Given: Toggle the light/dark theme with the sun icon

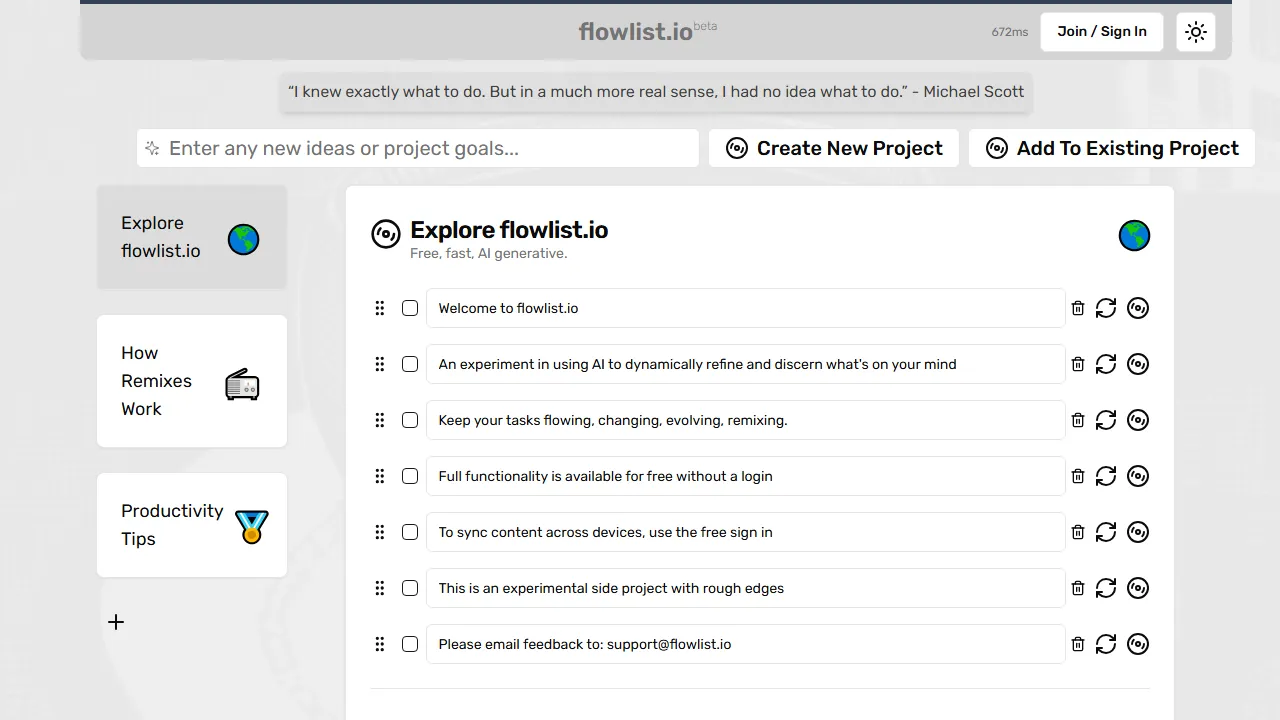Looking at the screenshot, I should pos(1196,31).
